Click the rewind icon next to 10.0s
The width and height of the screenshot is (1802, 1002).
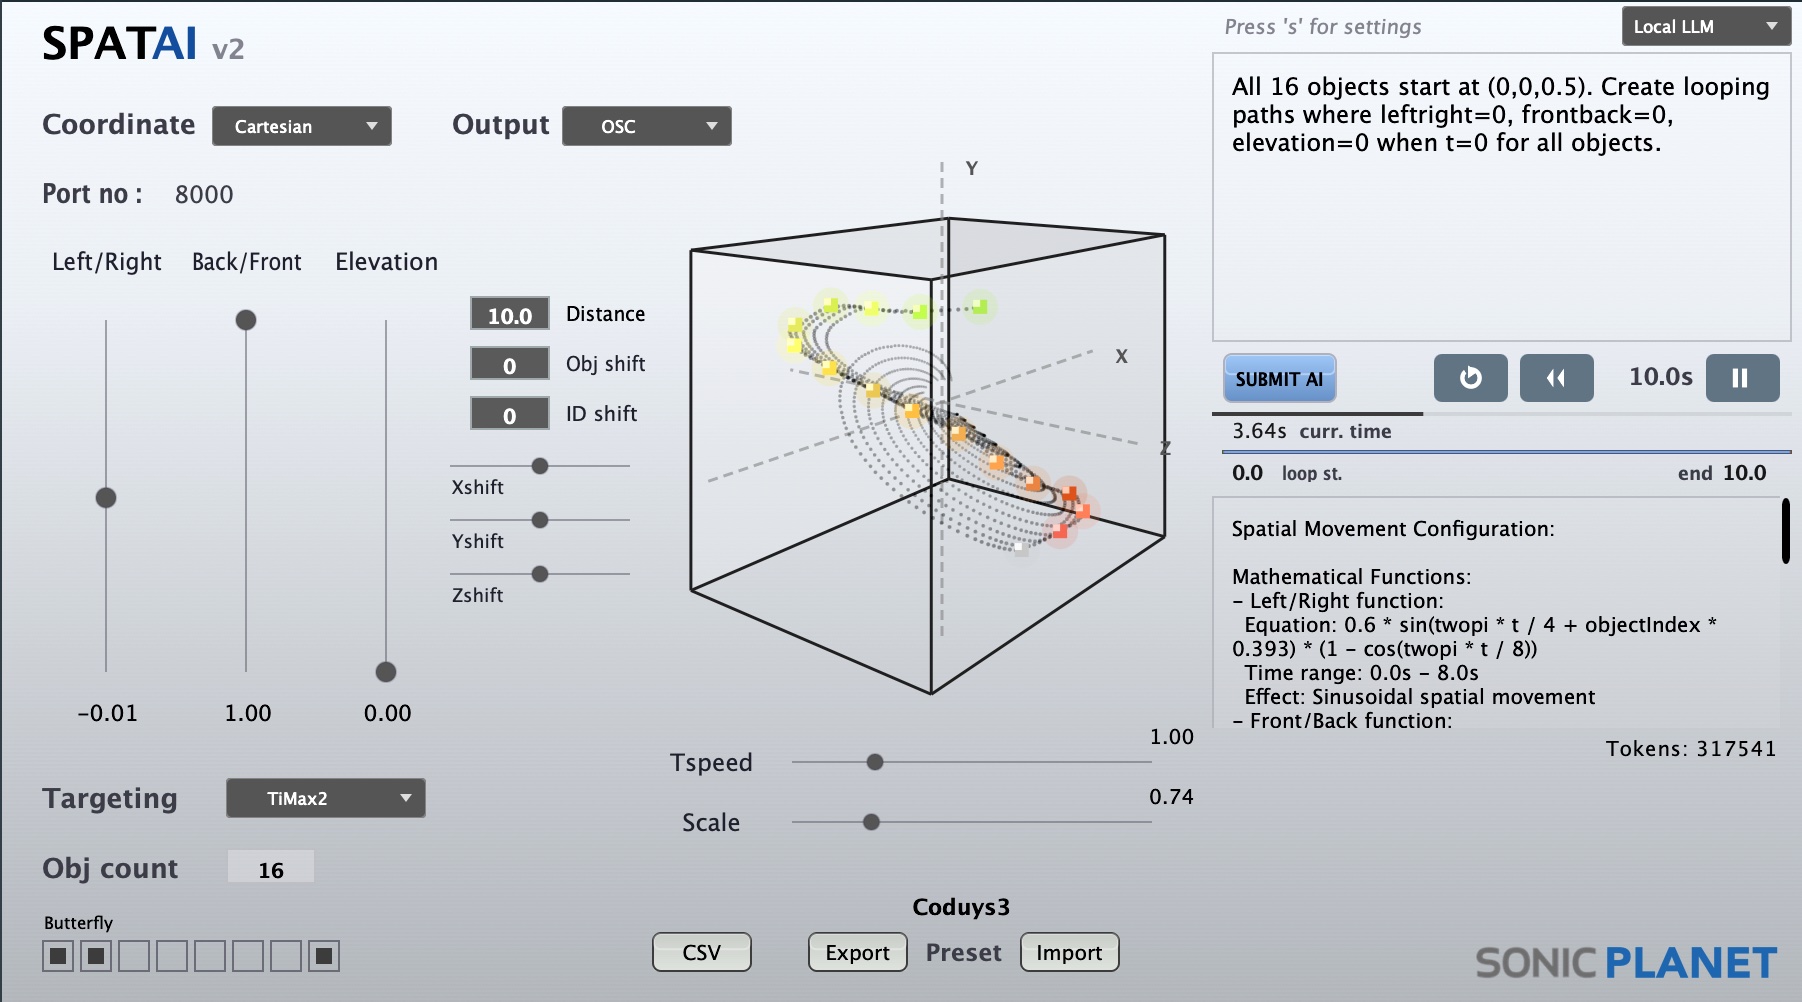(1556, 378)
